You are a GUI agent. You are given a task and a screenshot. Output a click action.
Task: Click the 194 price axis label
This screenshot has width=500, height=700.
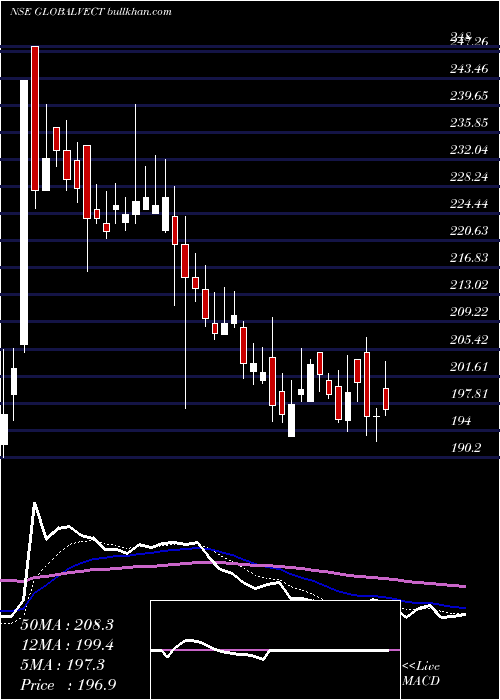[460, 421]
